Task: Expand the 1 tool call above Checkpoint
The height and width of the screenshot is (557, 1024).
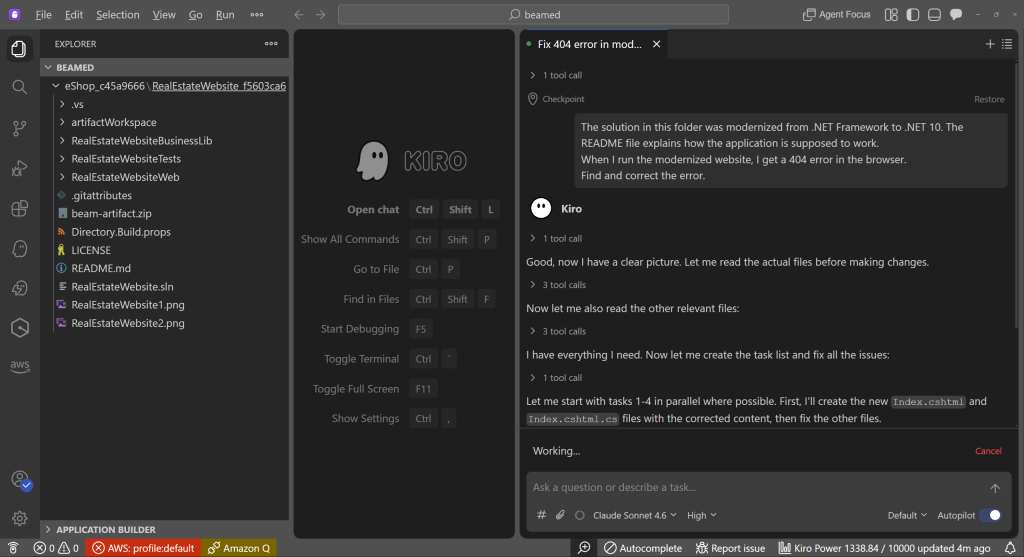Action: coord(555,75)
